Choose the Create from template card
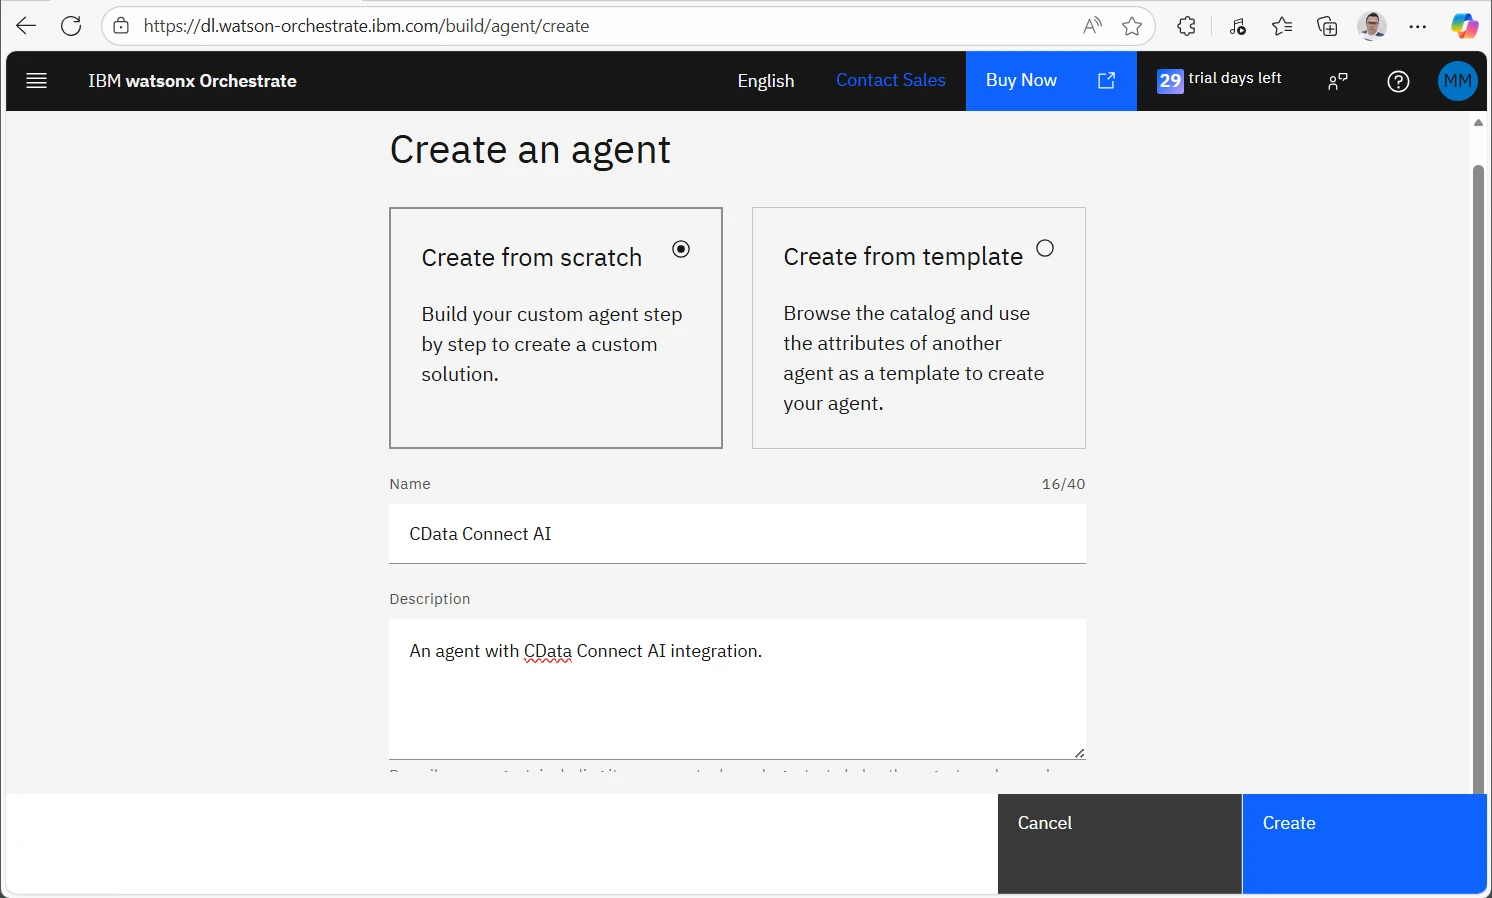Screen dimensions: 1492x898 coord(918,328)
